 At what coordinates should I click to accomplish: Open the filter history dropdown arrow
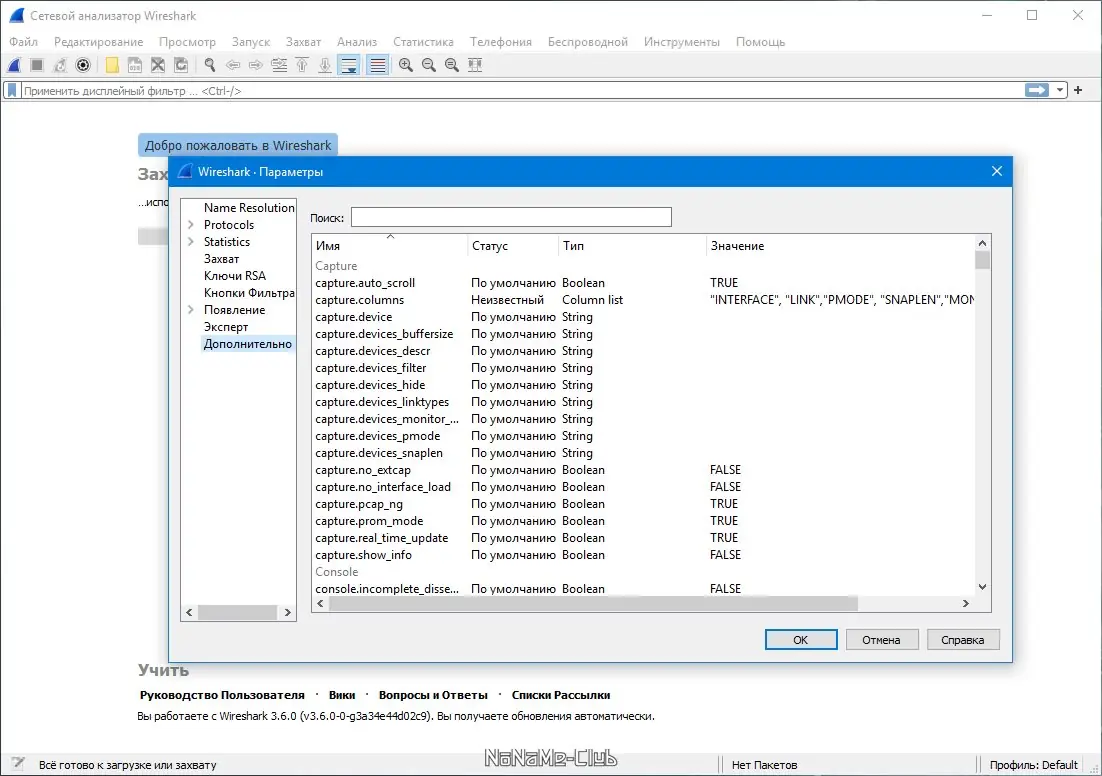[1060, 90]
